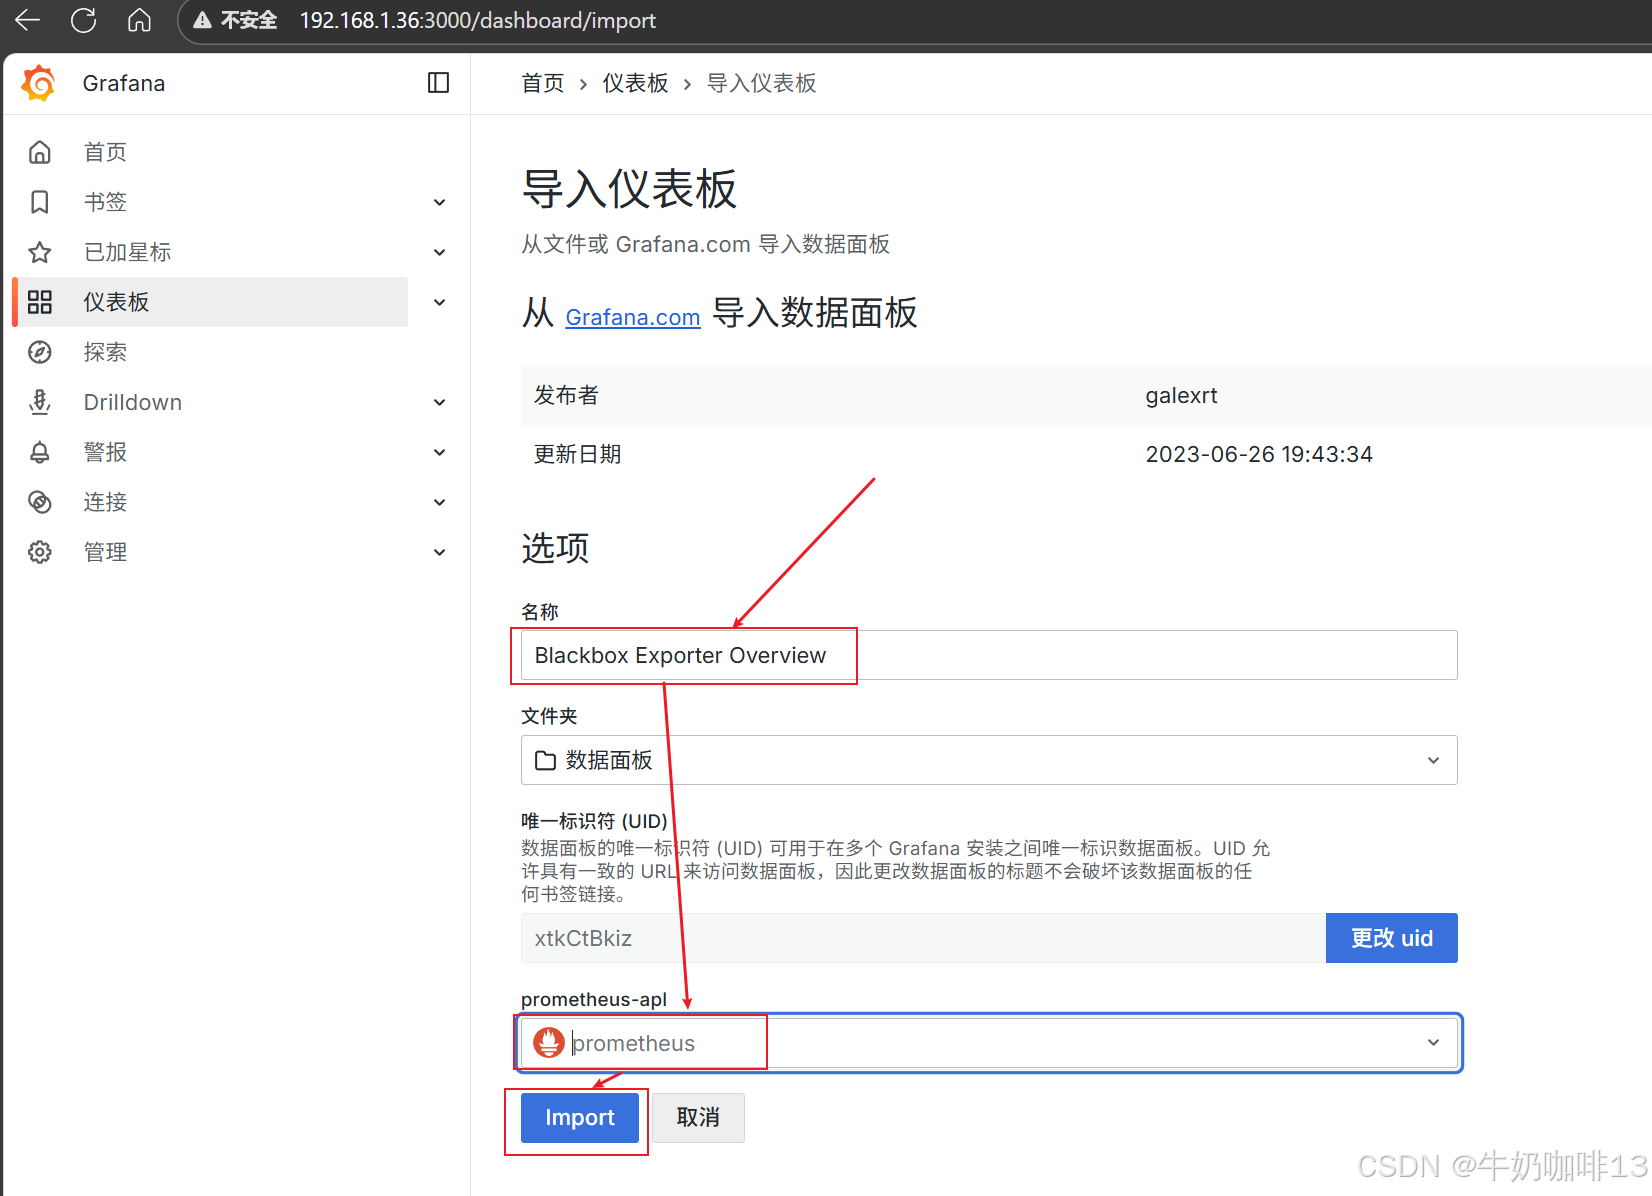Click the 更新日期 label cell
The image size is (1652, 1196).
(577, 454)
